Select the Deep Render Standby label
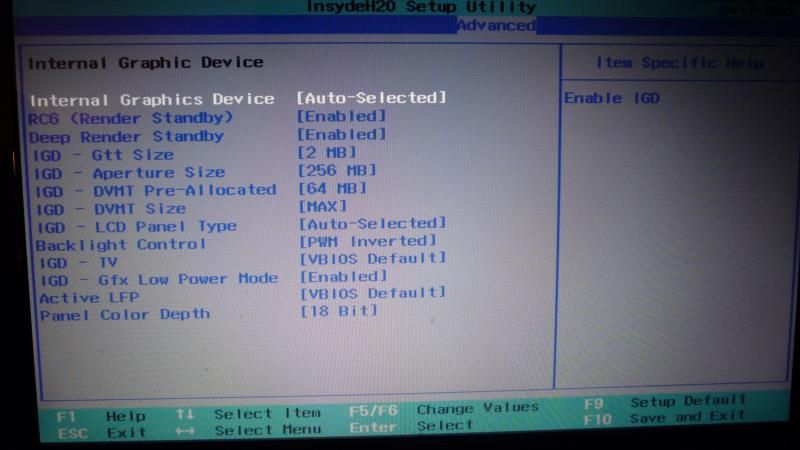 click(x=127, y=137)
